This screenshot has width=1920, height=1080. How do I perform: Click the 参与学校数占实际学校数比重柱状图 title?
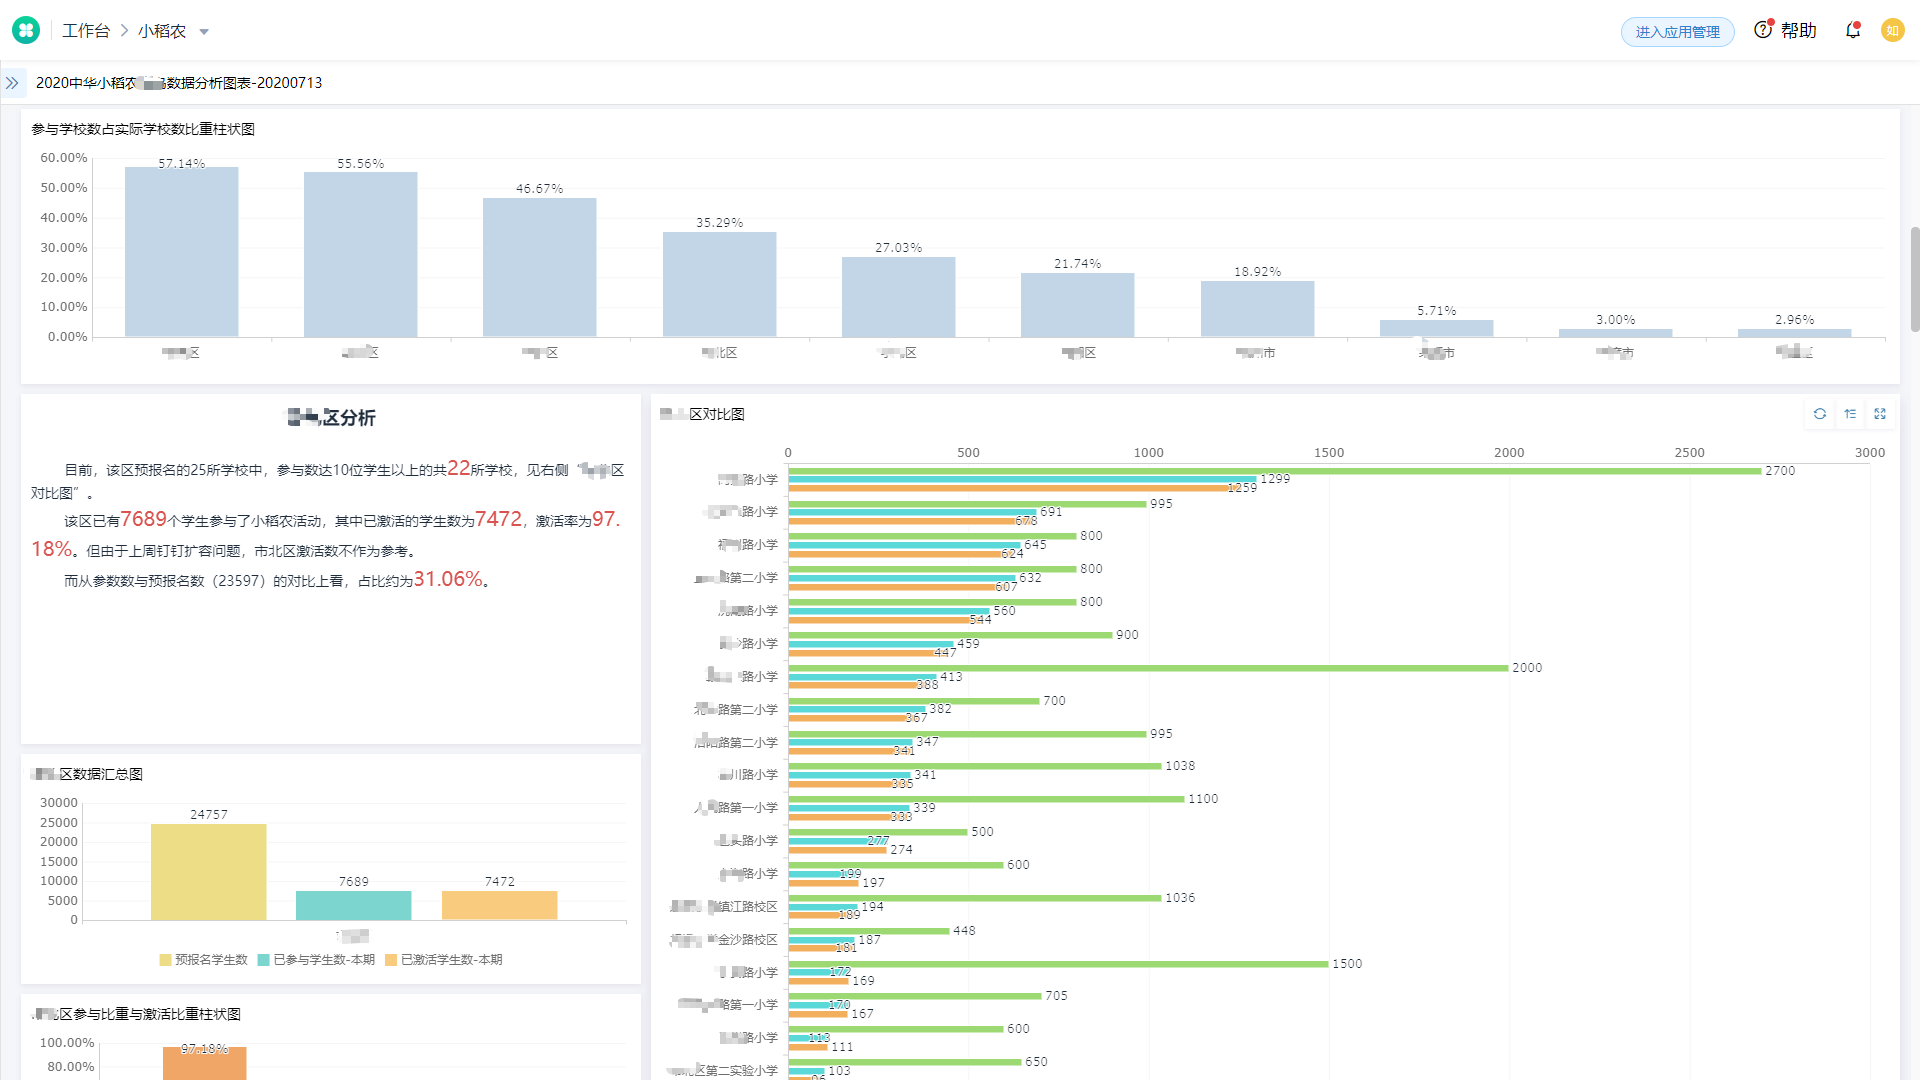pos(143,129)
